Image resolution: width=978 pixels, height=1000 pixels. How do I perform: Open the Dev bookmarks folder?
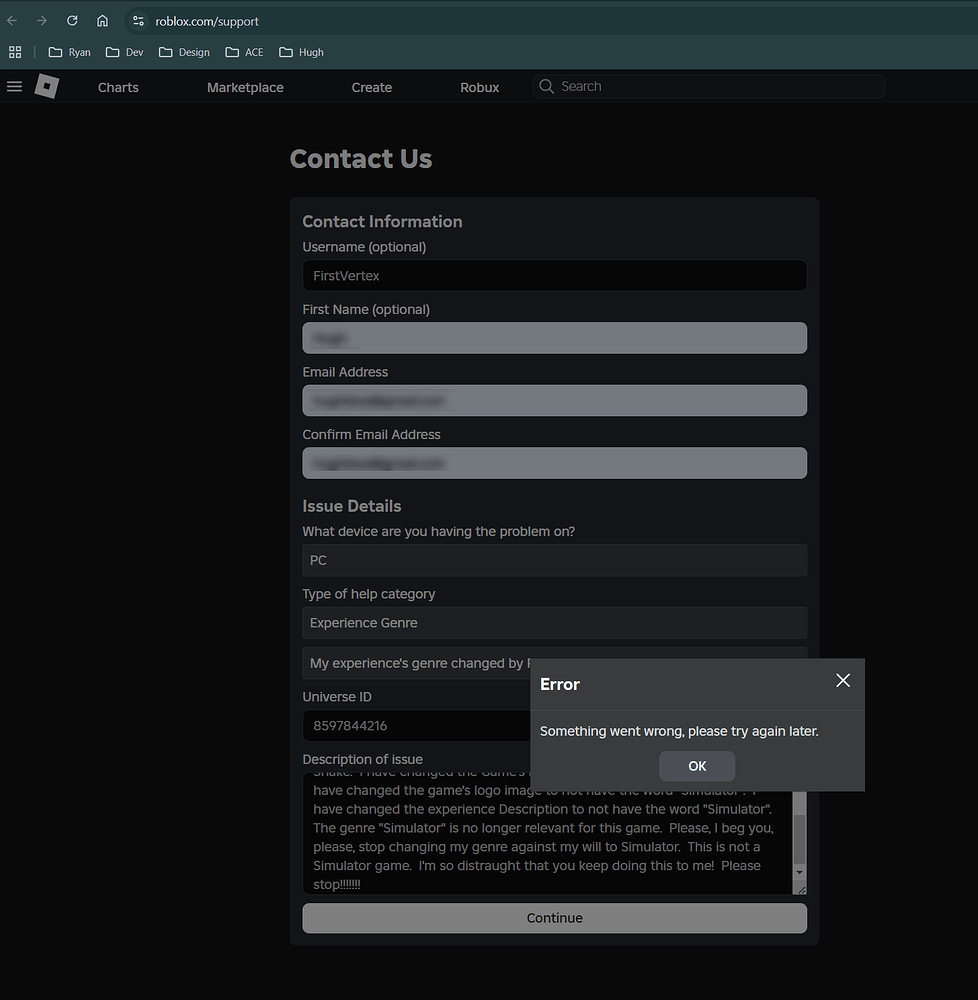pos(123,52)
